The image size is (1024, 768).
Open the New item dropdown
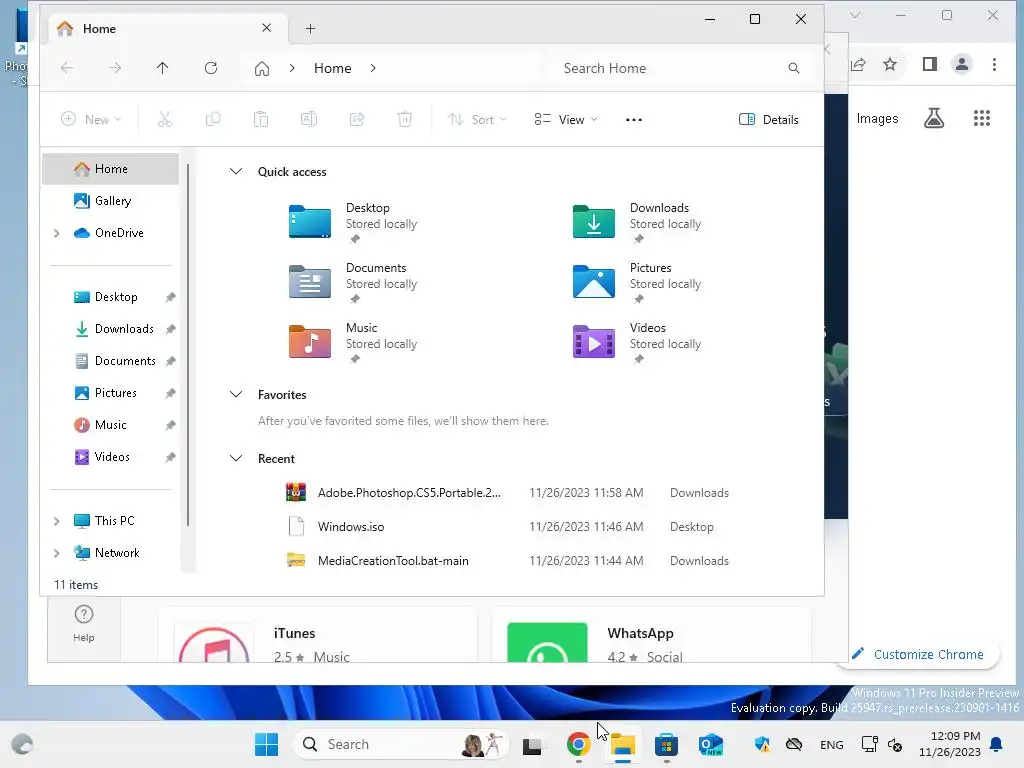pos(91,120)
